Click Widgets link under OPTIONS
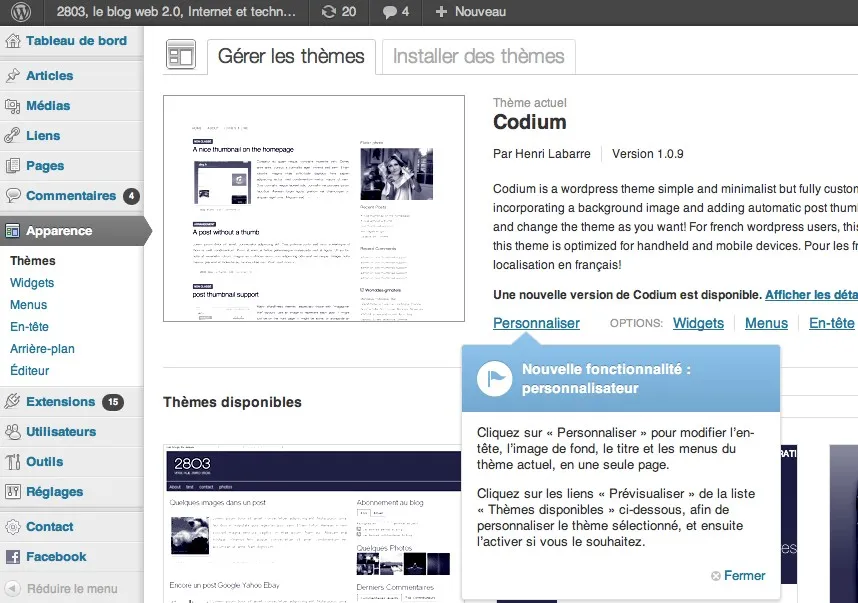Viewport: 858px width, 603px height. tap(698, 323)
